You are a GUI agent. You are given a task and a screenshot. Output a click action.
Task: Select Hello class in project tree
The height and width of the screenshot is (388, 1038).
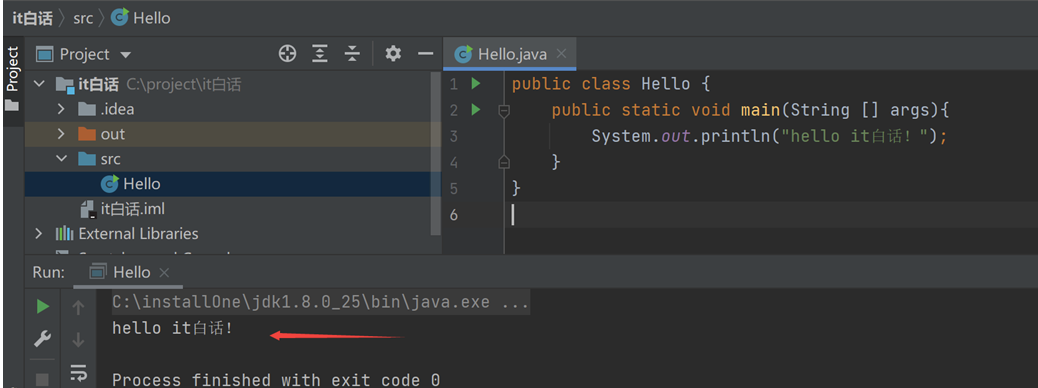228,184
